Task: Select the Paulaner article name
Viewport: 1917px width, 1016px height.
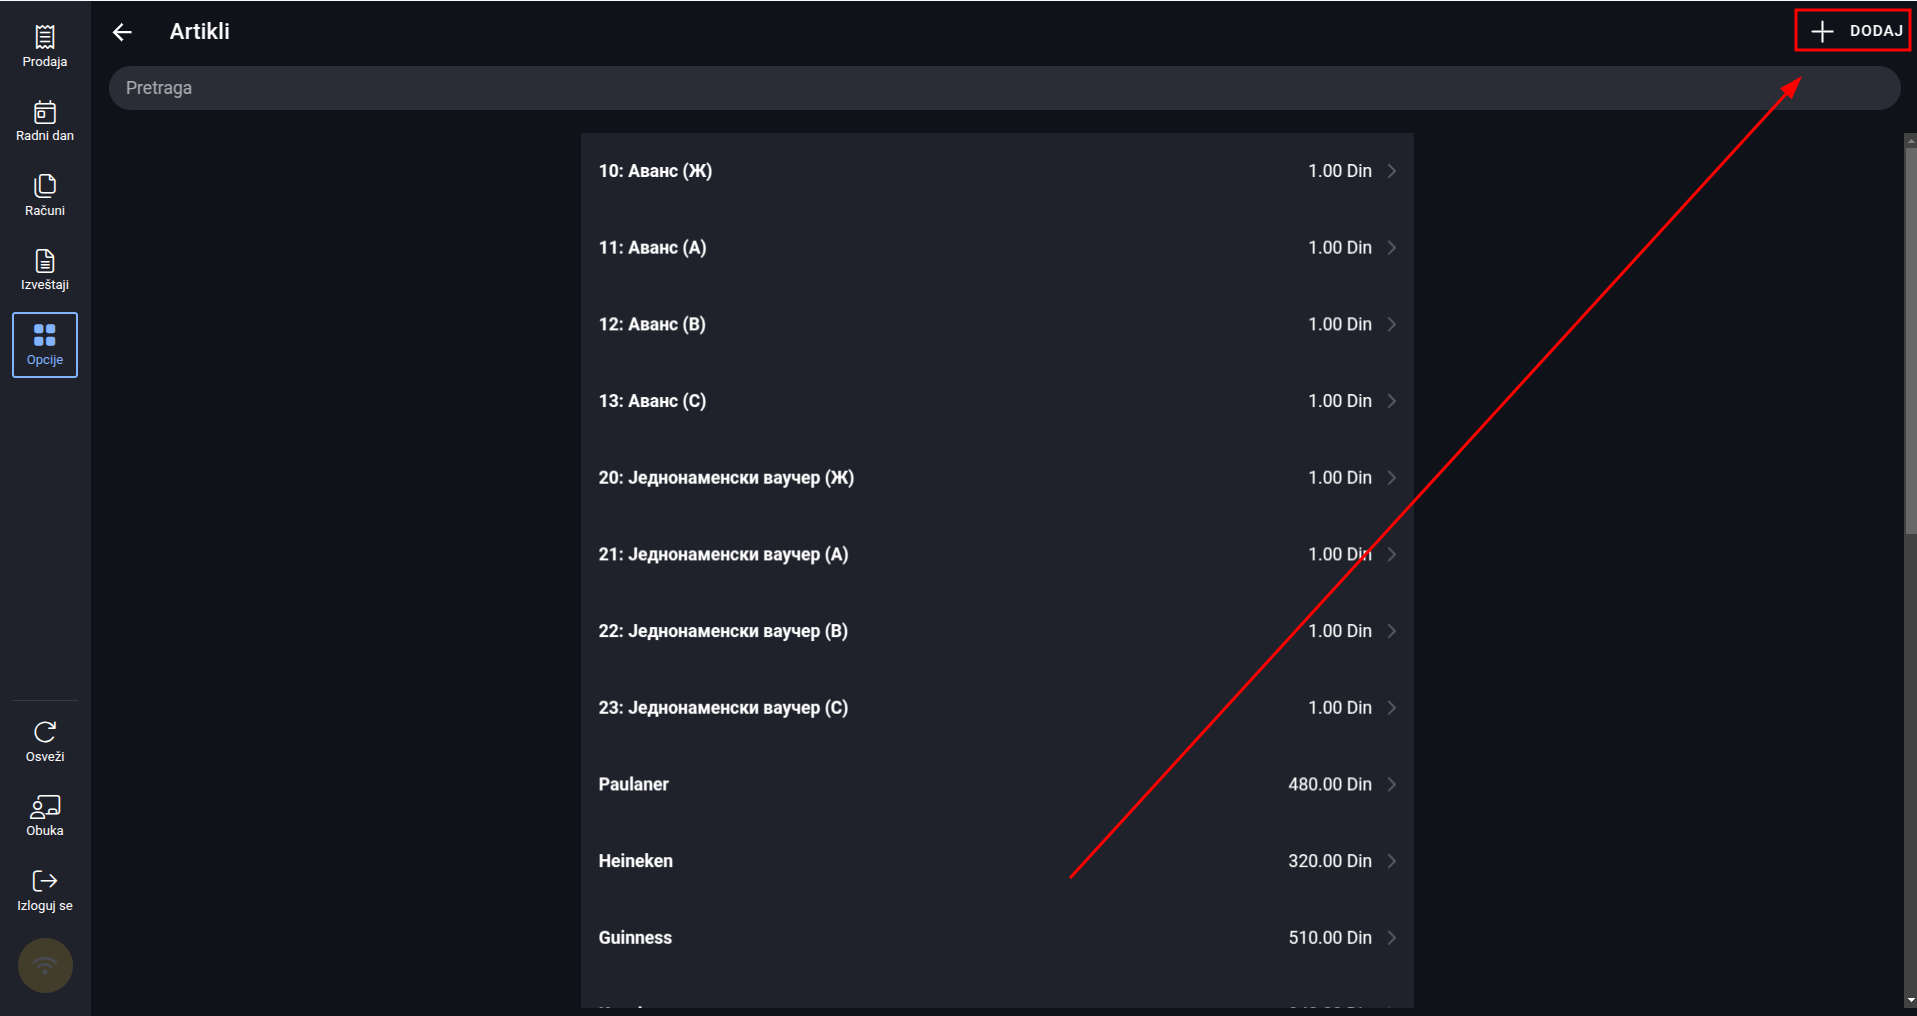Action: pyautogui.click(x=633, y=784)
